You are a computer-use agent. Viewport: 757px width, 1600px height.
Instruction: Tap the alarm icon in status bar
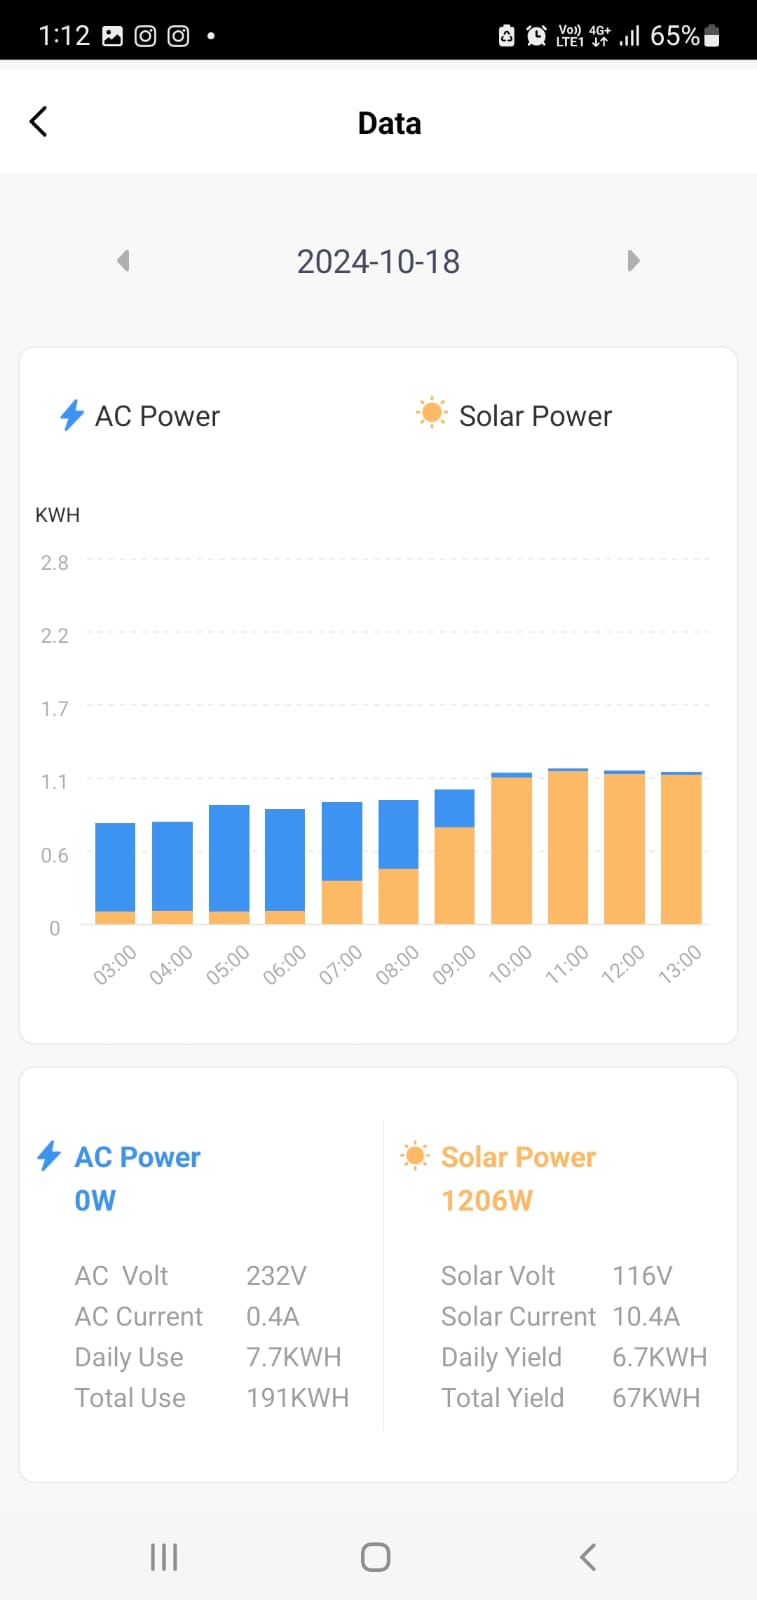click(537, 36)
